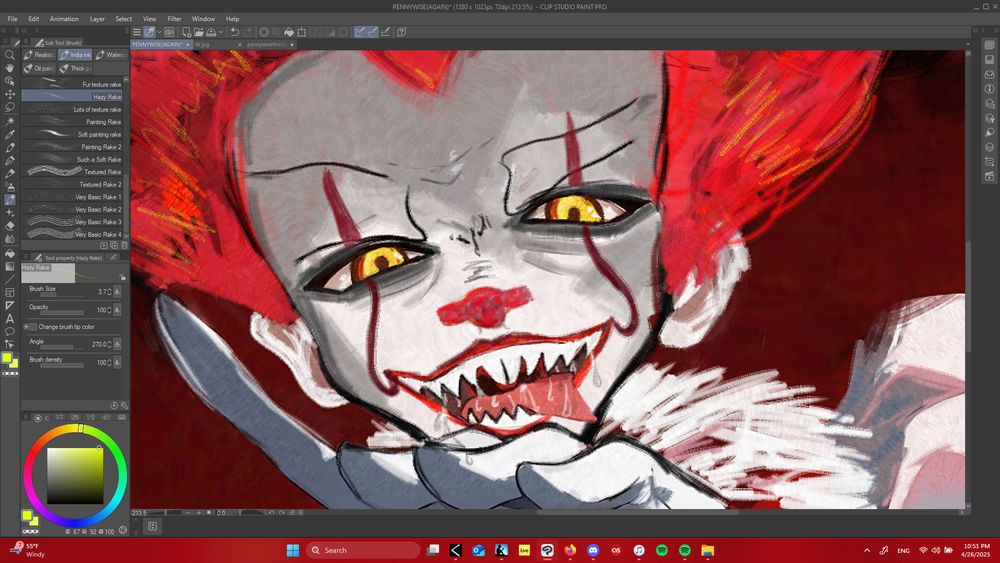Image resolution: width=1000 pixels, height=563 pixels.
Task: Open Windows system tray hidden icons chevron
Action: point(867,550)
